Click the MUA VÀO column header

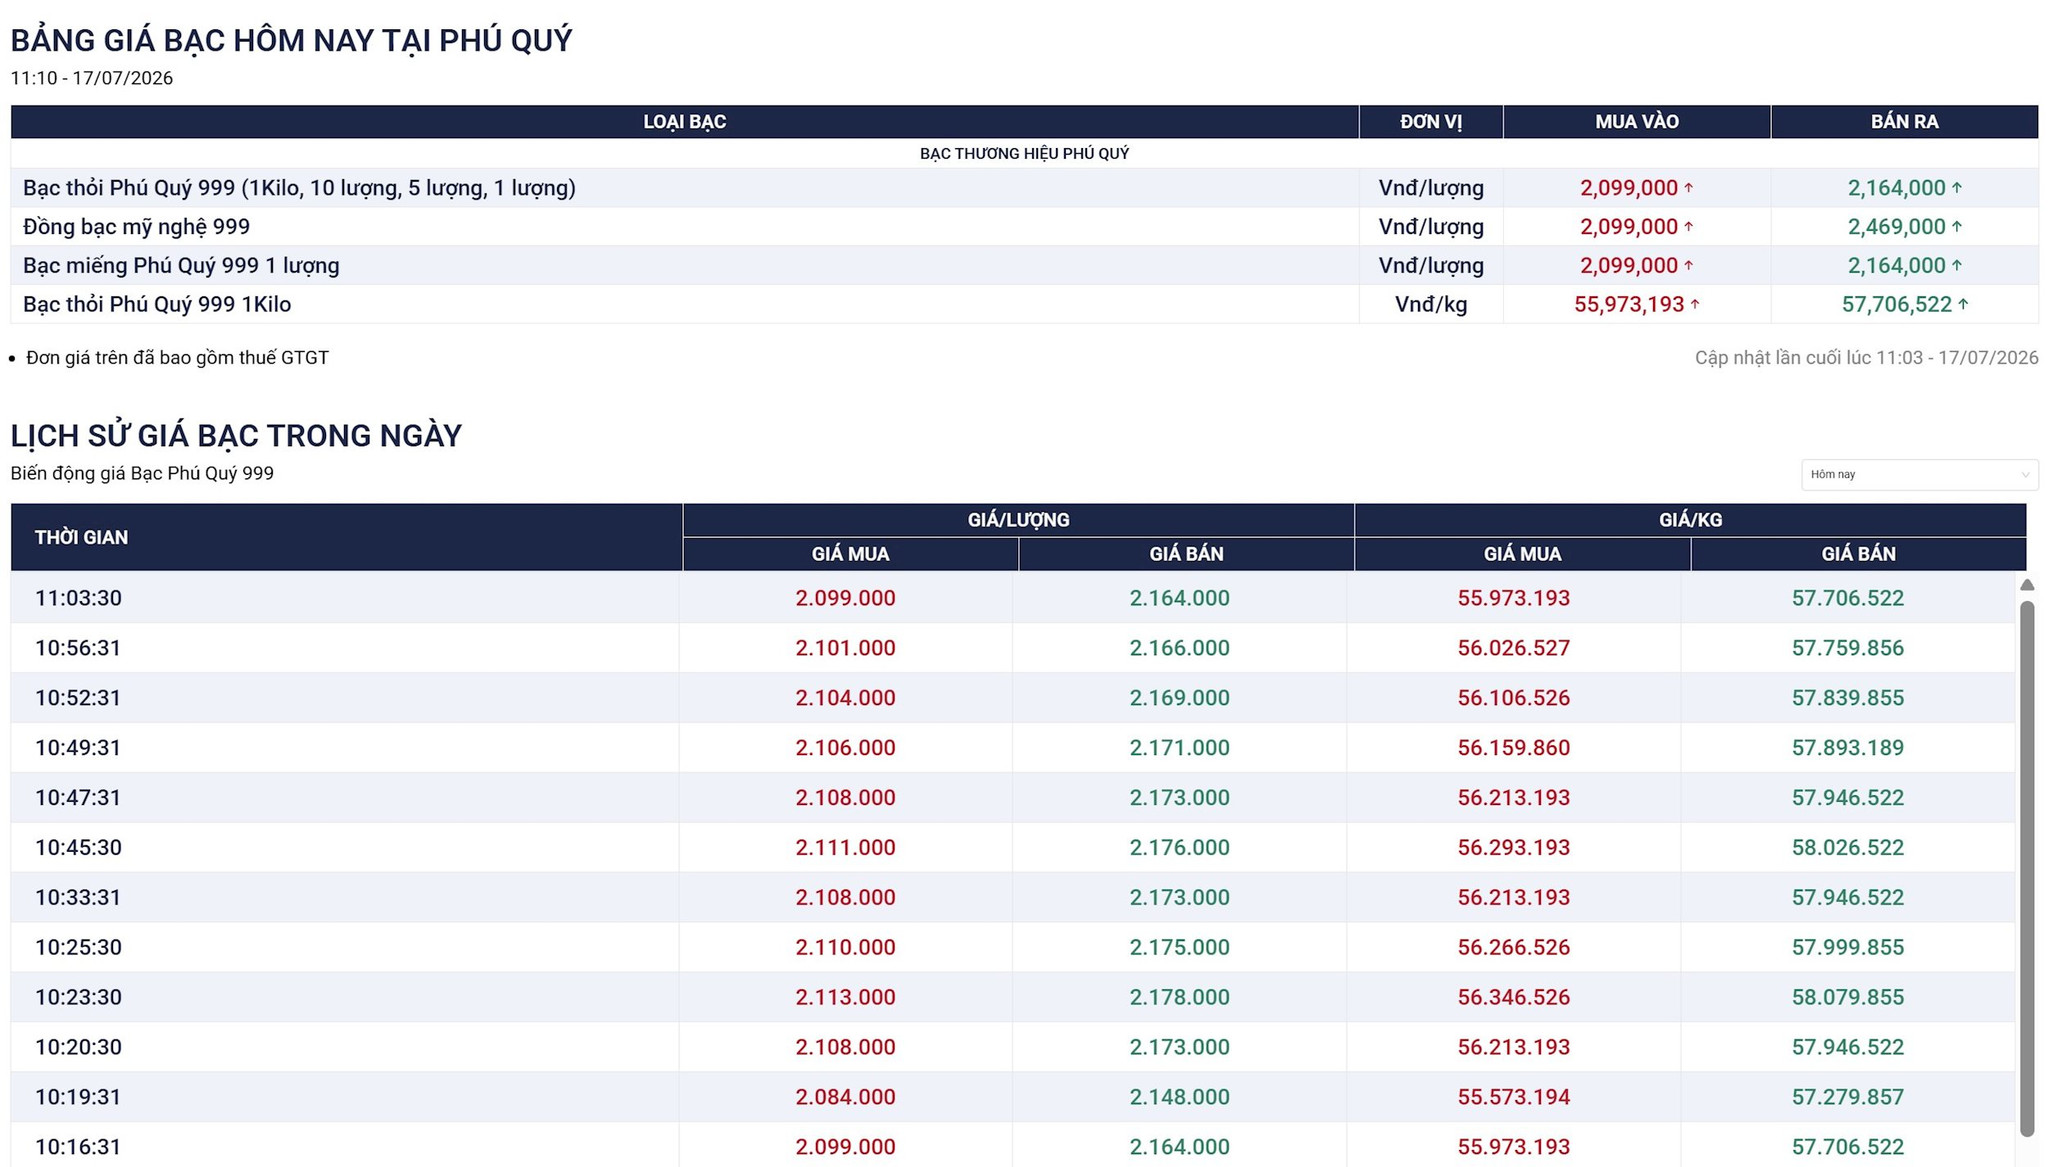click(x=1637, y=122)
